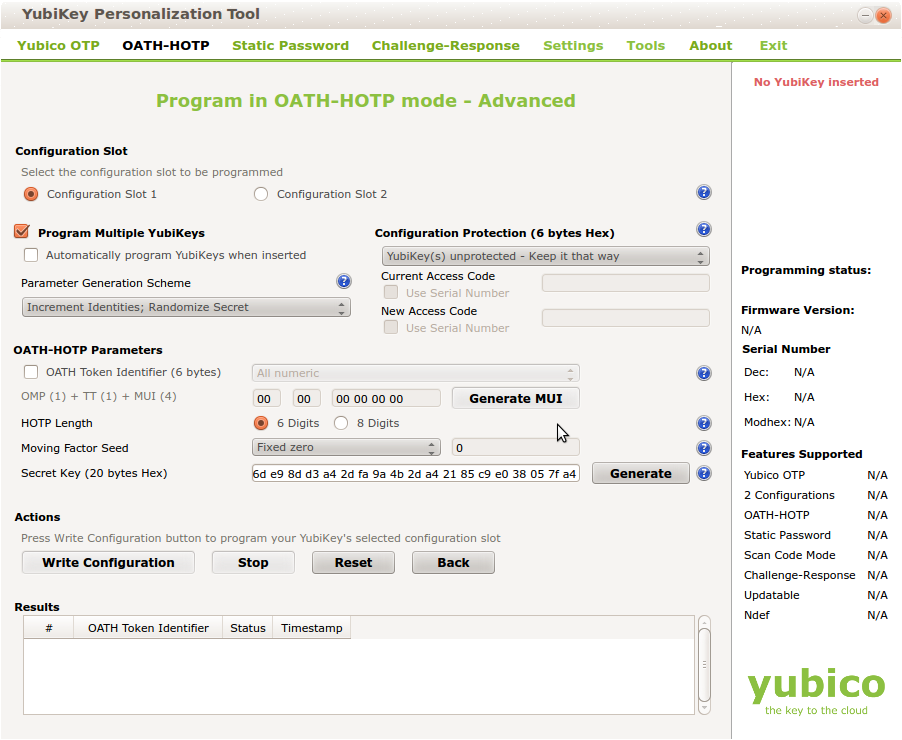The width and height of the screenshot is (902, 740).
Task: Open help for Parameter Generation Scheme
Action: (x=344, y=281)
